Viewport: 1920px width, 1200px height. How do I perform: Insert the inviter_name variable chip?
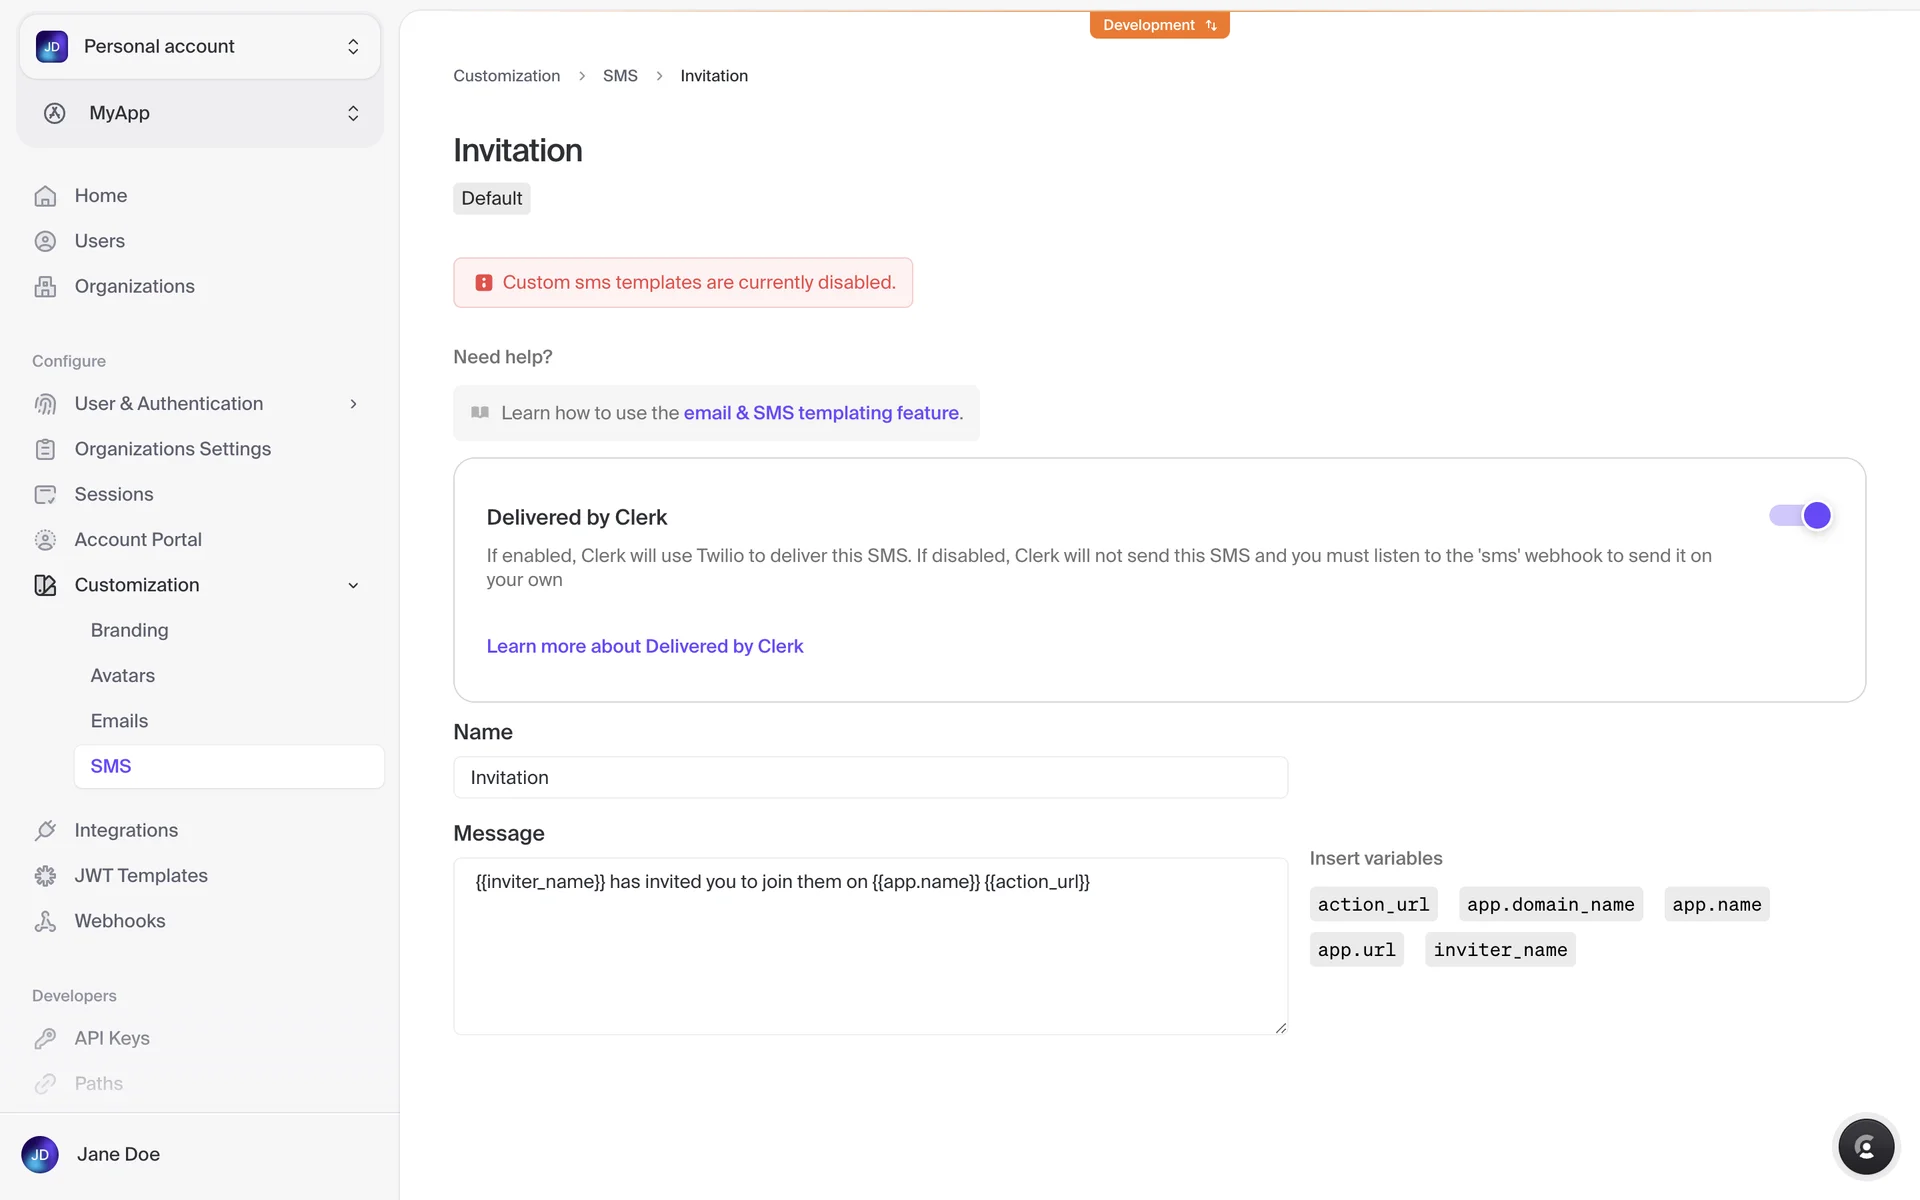click(1499, 950)
